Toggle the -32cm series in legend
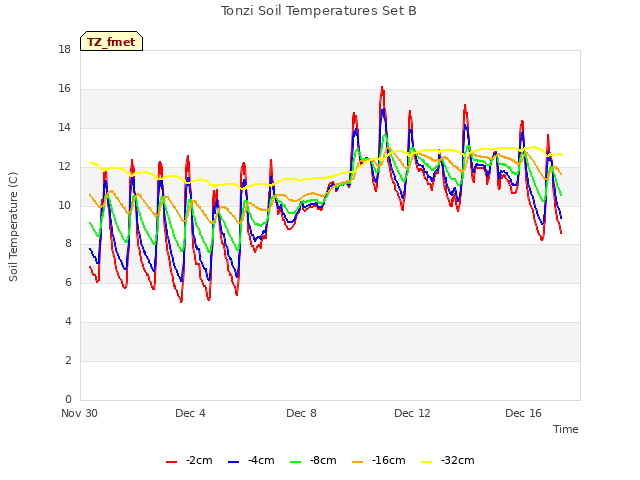Image resolution: width=640 pixels, height=480 pixels. 447,461
